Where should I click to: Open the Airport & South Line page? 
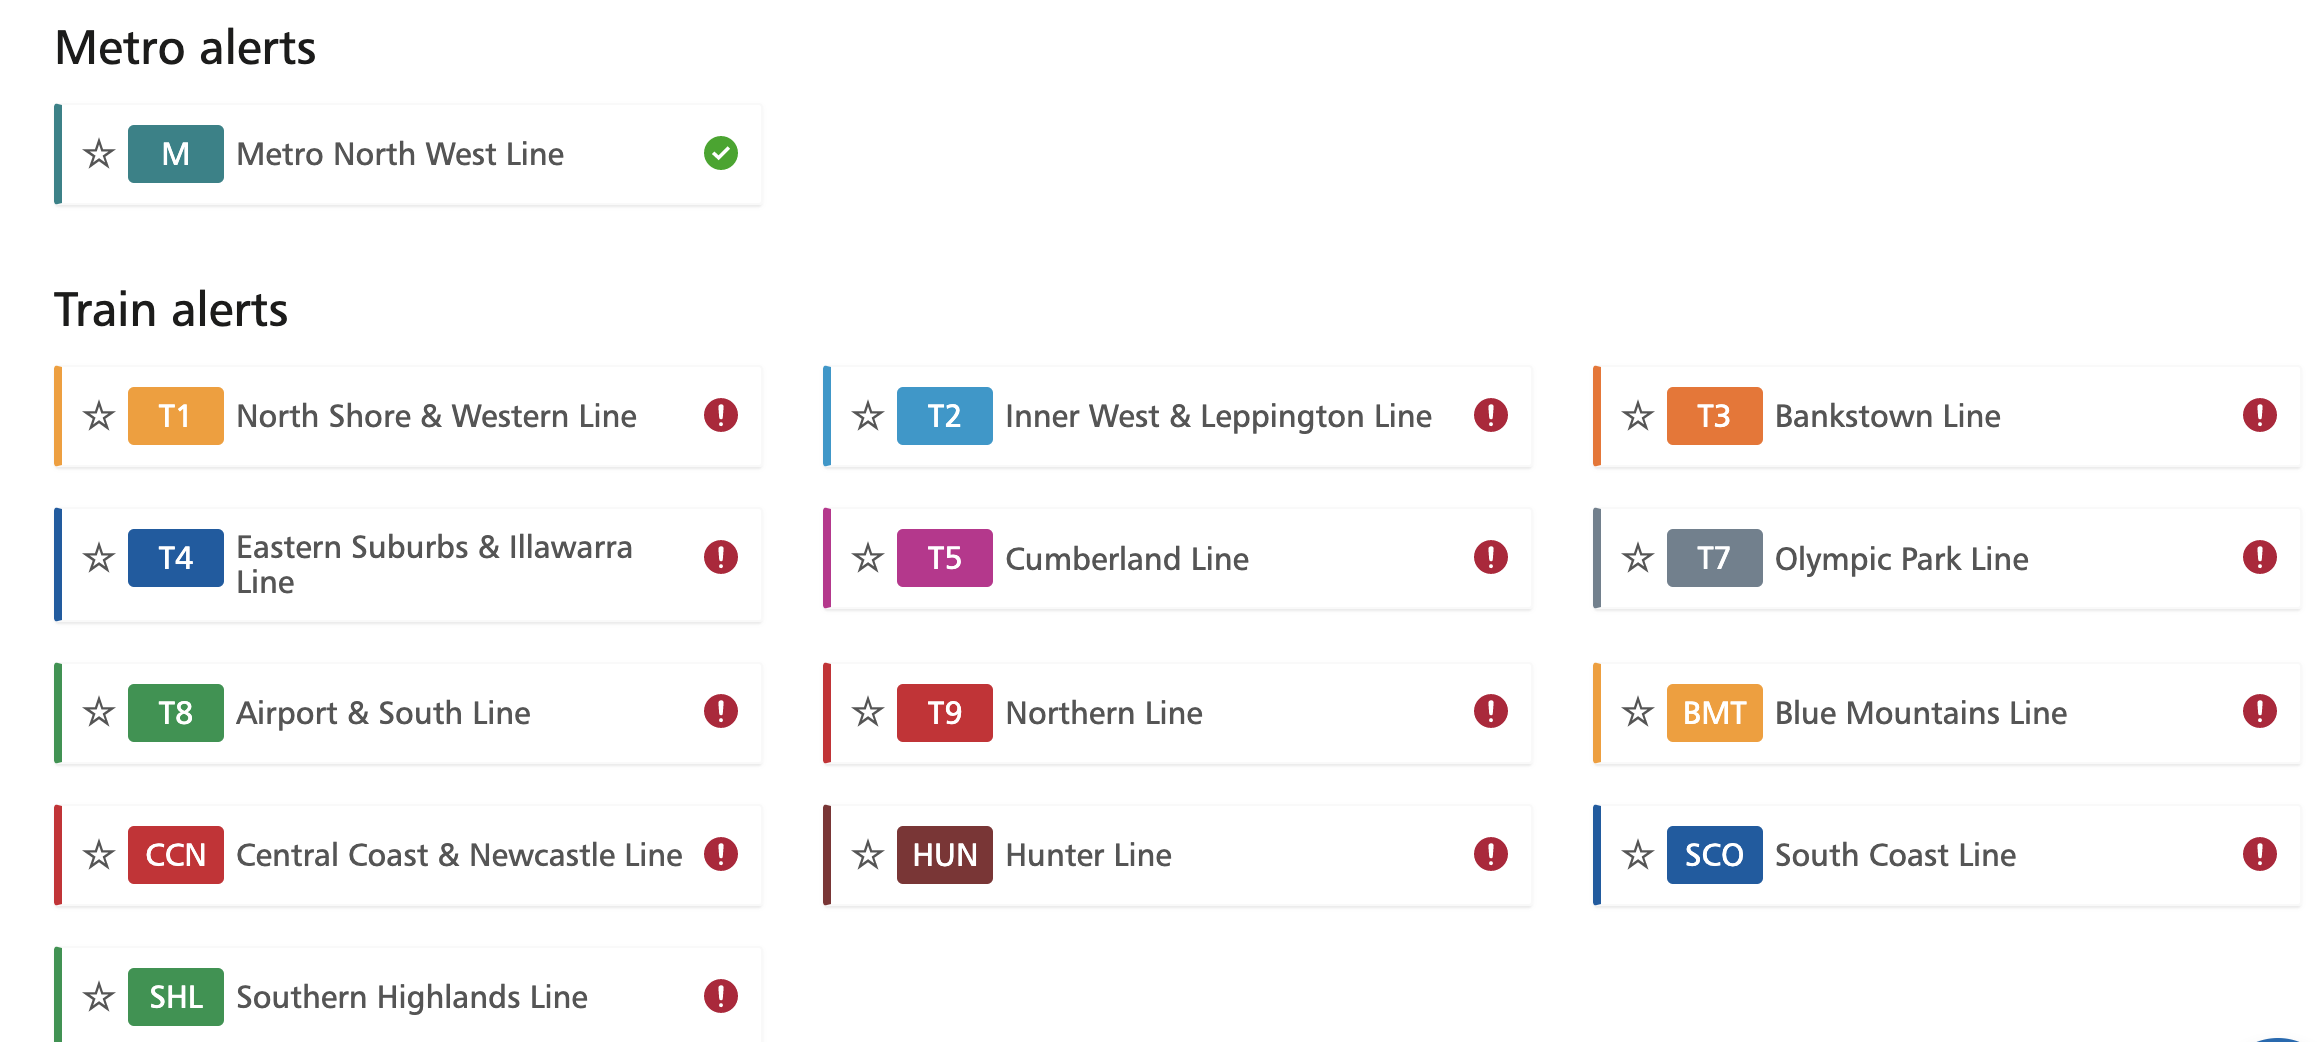[x=382, y=713]
